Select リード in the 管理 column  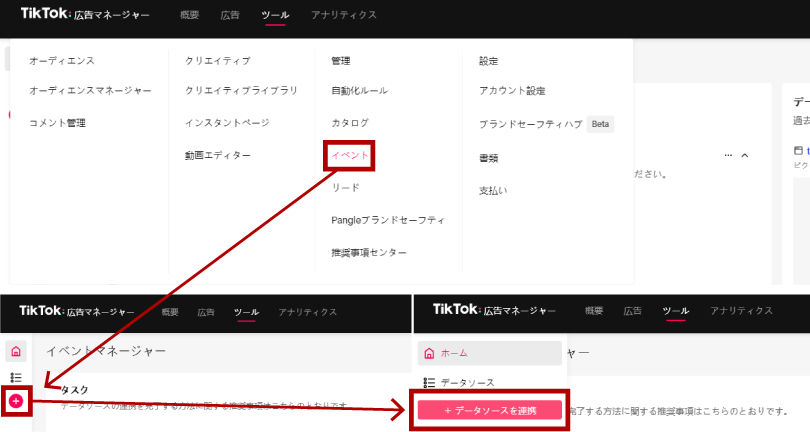tap(345, 188)
